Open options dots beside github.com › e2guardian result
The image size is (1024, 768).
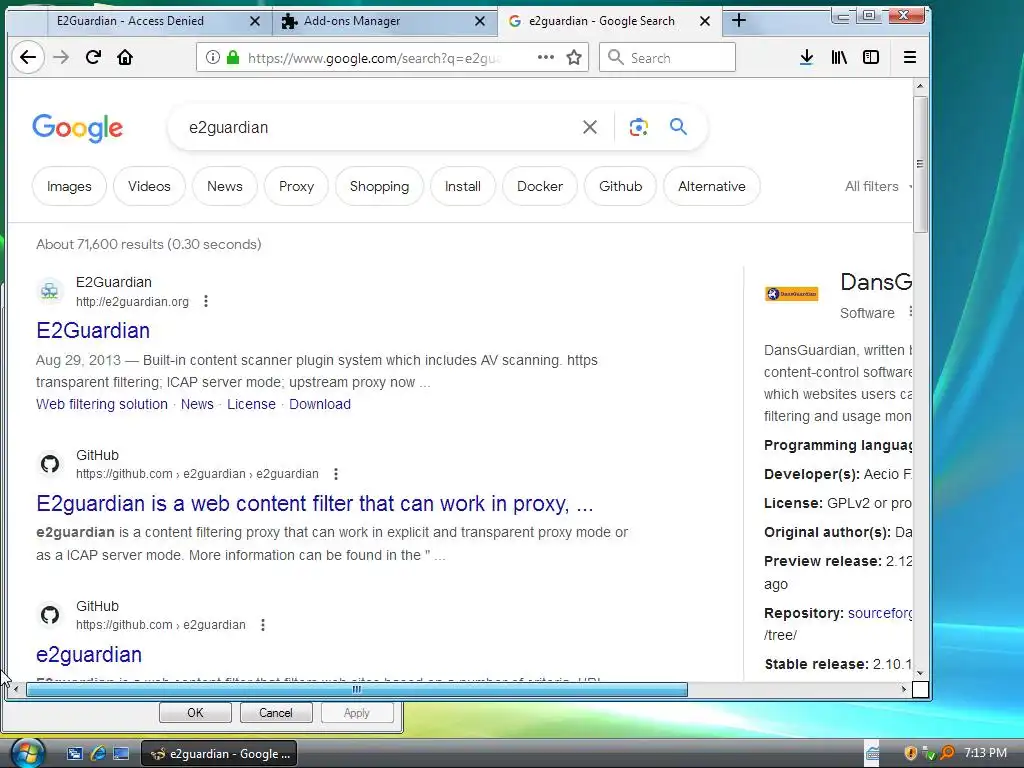[x=263, y=625]
